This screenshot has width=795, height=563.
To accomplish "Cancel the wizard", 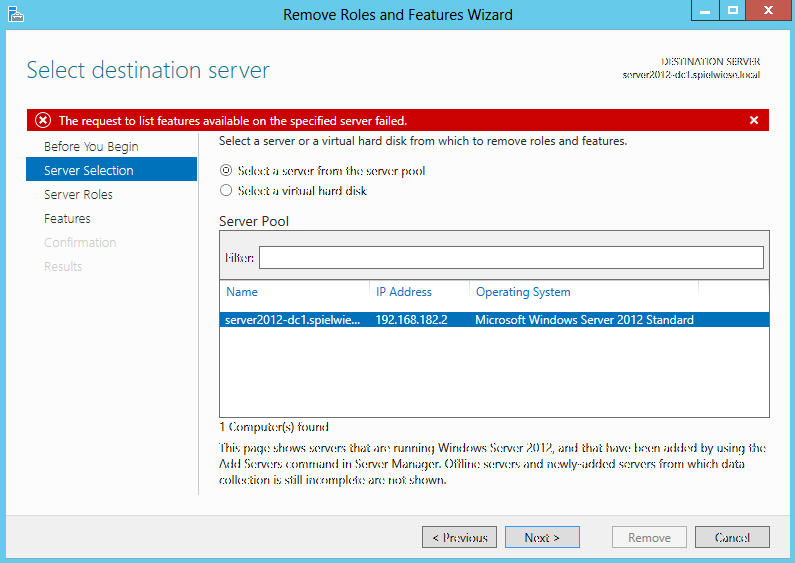I will pos(732,537).
